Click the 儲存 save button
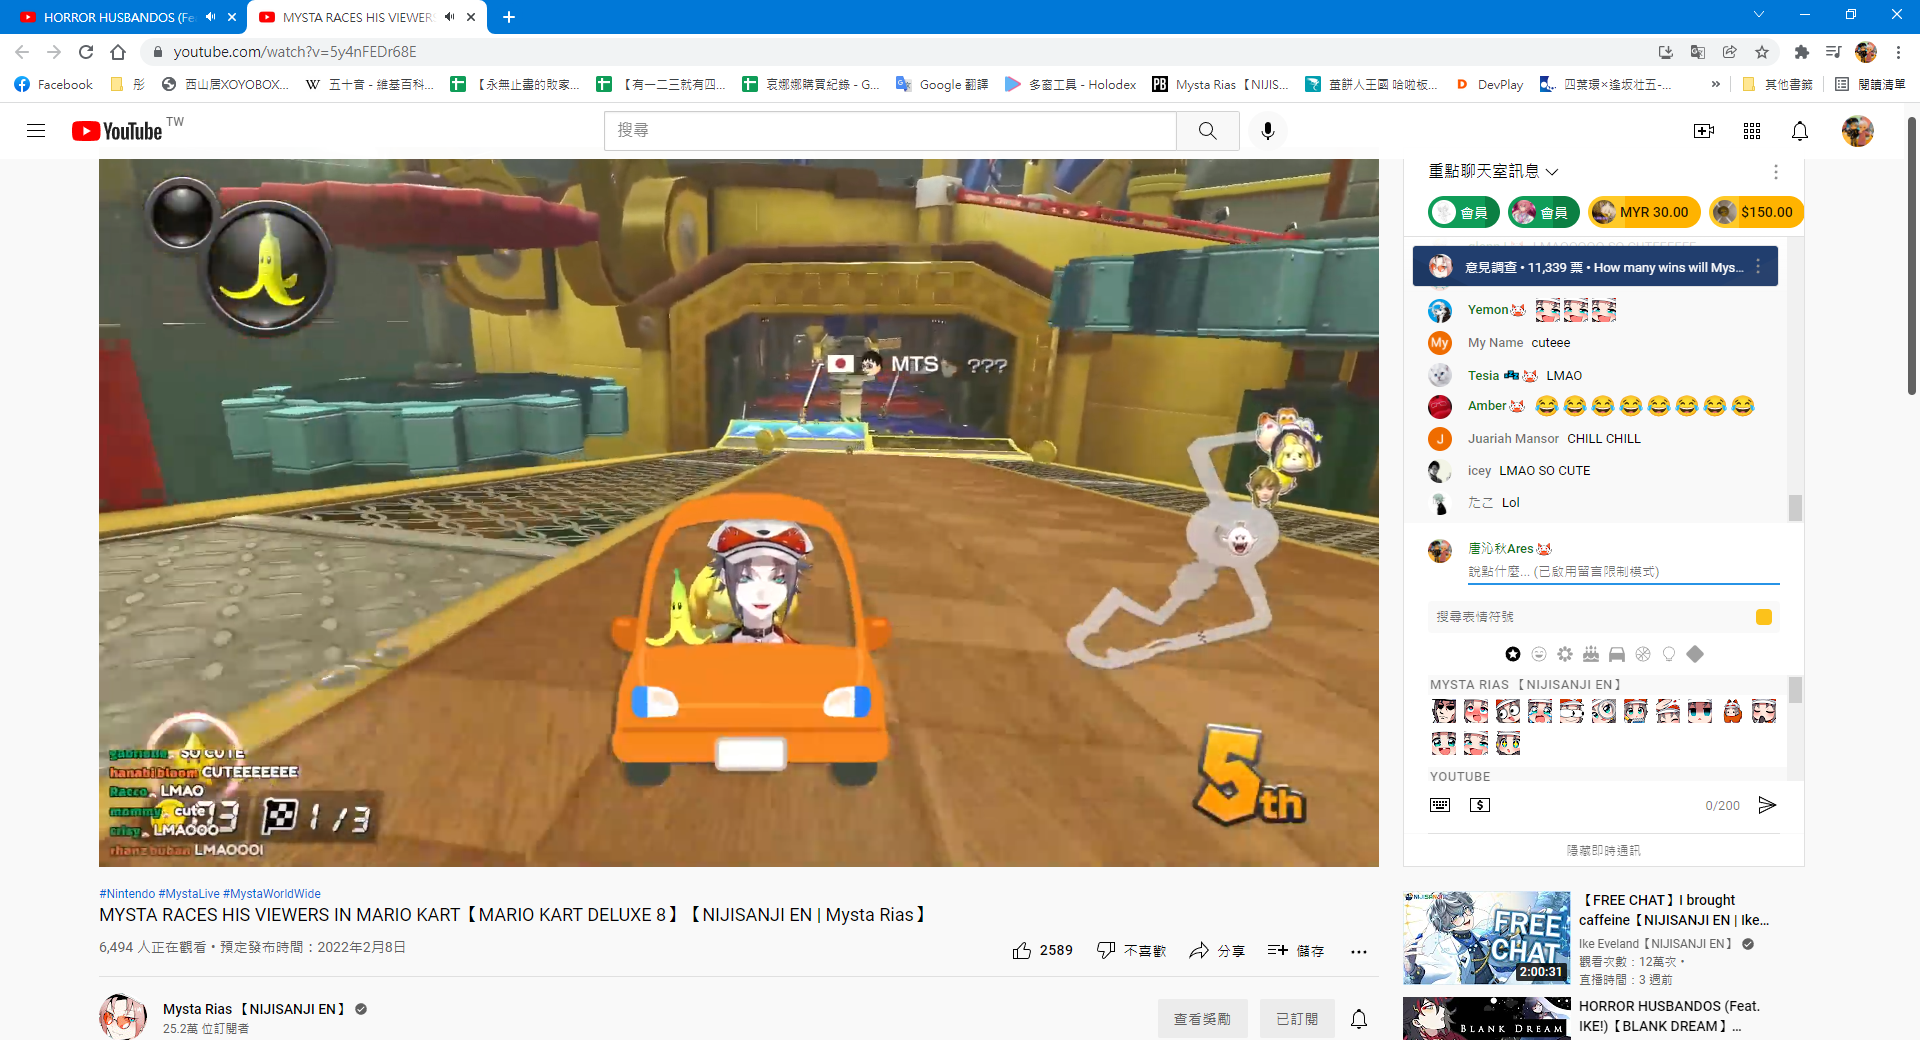The image size is (1920, 1040). coord(1296,951)
